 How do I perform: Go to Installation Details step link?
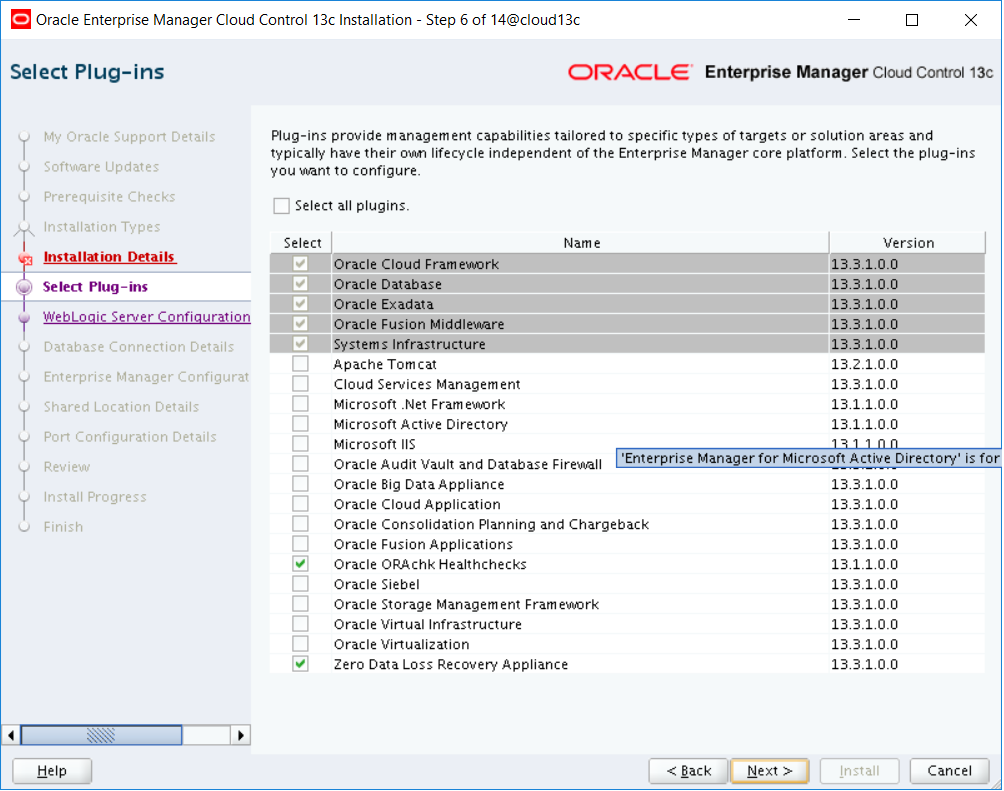(x=109, y=257)
